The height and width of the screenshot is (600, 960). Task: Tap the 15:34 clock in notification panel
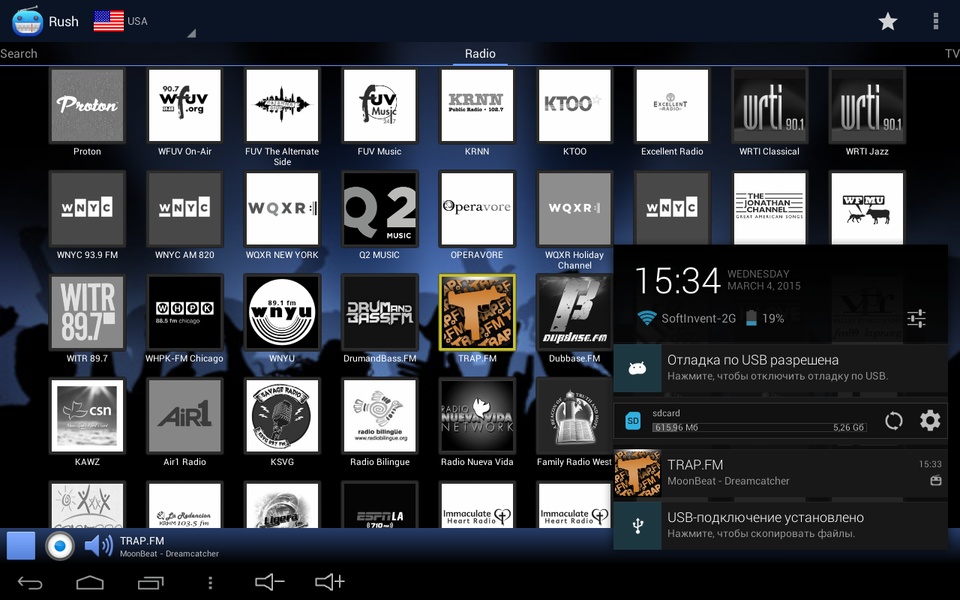click(x=677, y=282)
